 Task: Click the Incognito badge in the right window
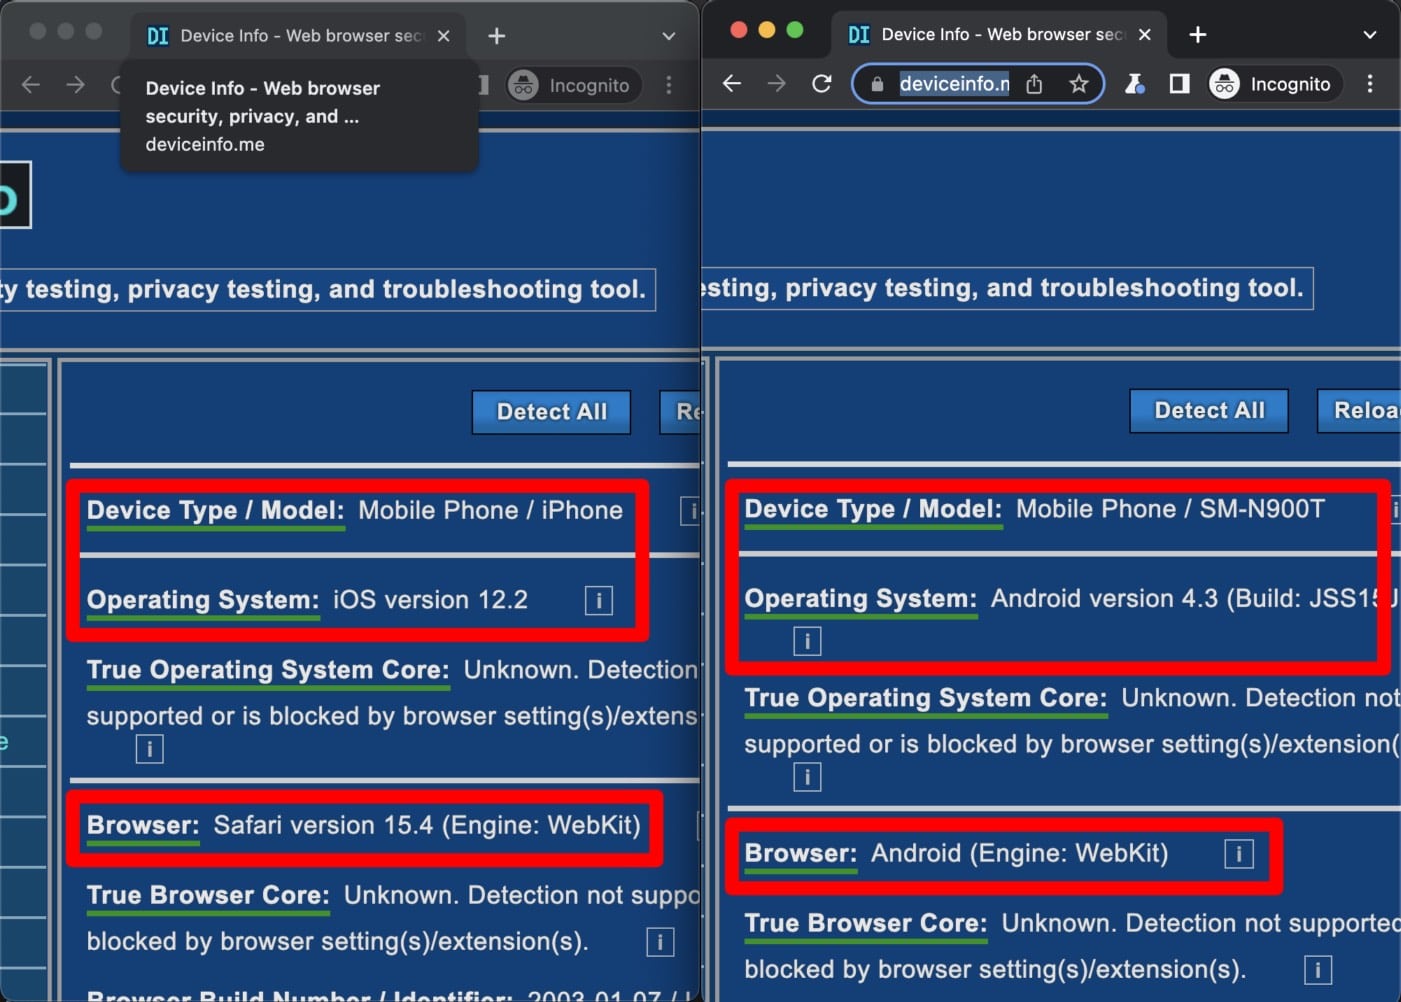[1272, 83]
